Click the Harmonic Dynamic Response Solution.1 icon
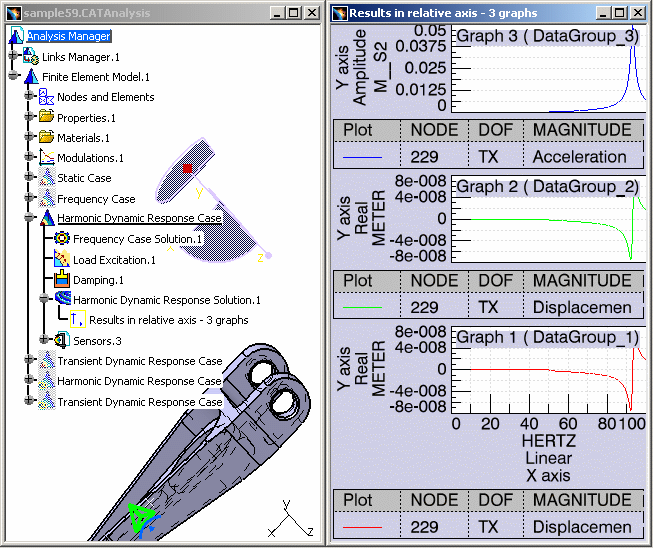 tap(62, 299)
